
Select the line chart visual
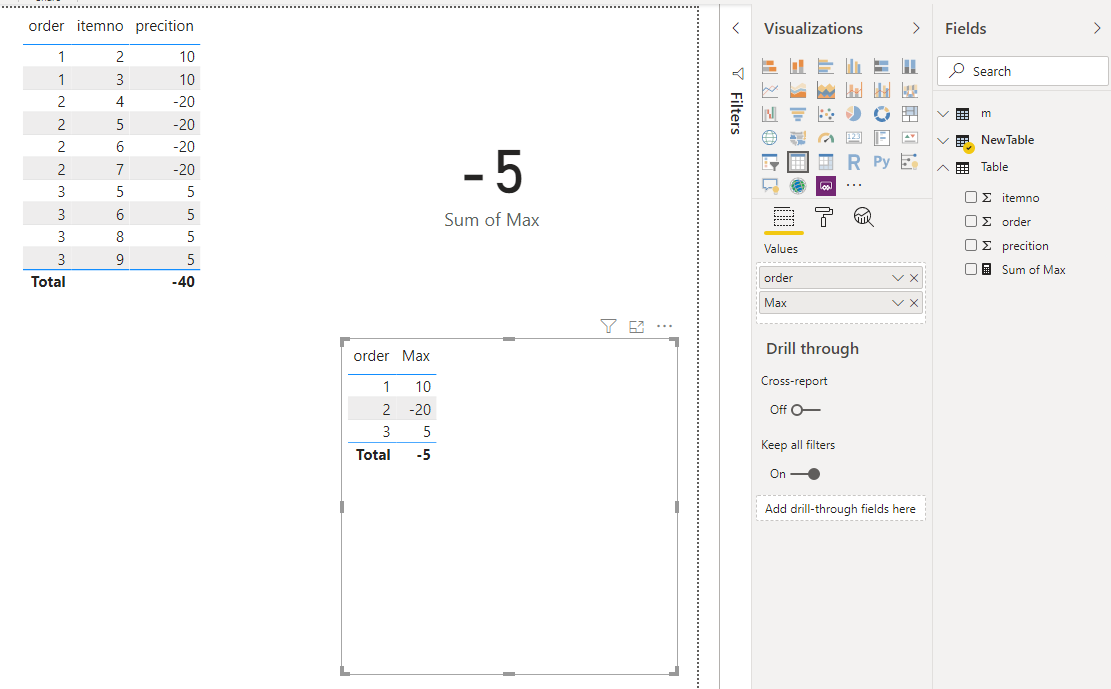769,90
